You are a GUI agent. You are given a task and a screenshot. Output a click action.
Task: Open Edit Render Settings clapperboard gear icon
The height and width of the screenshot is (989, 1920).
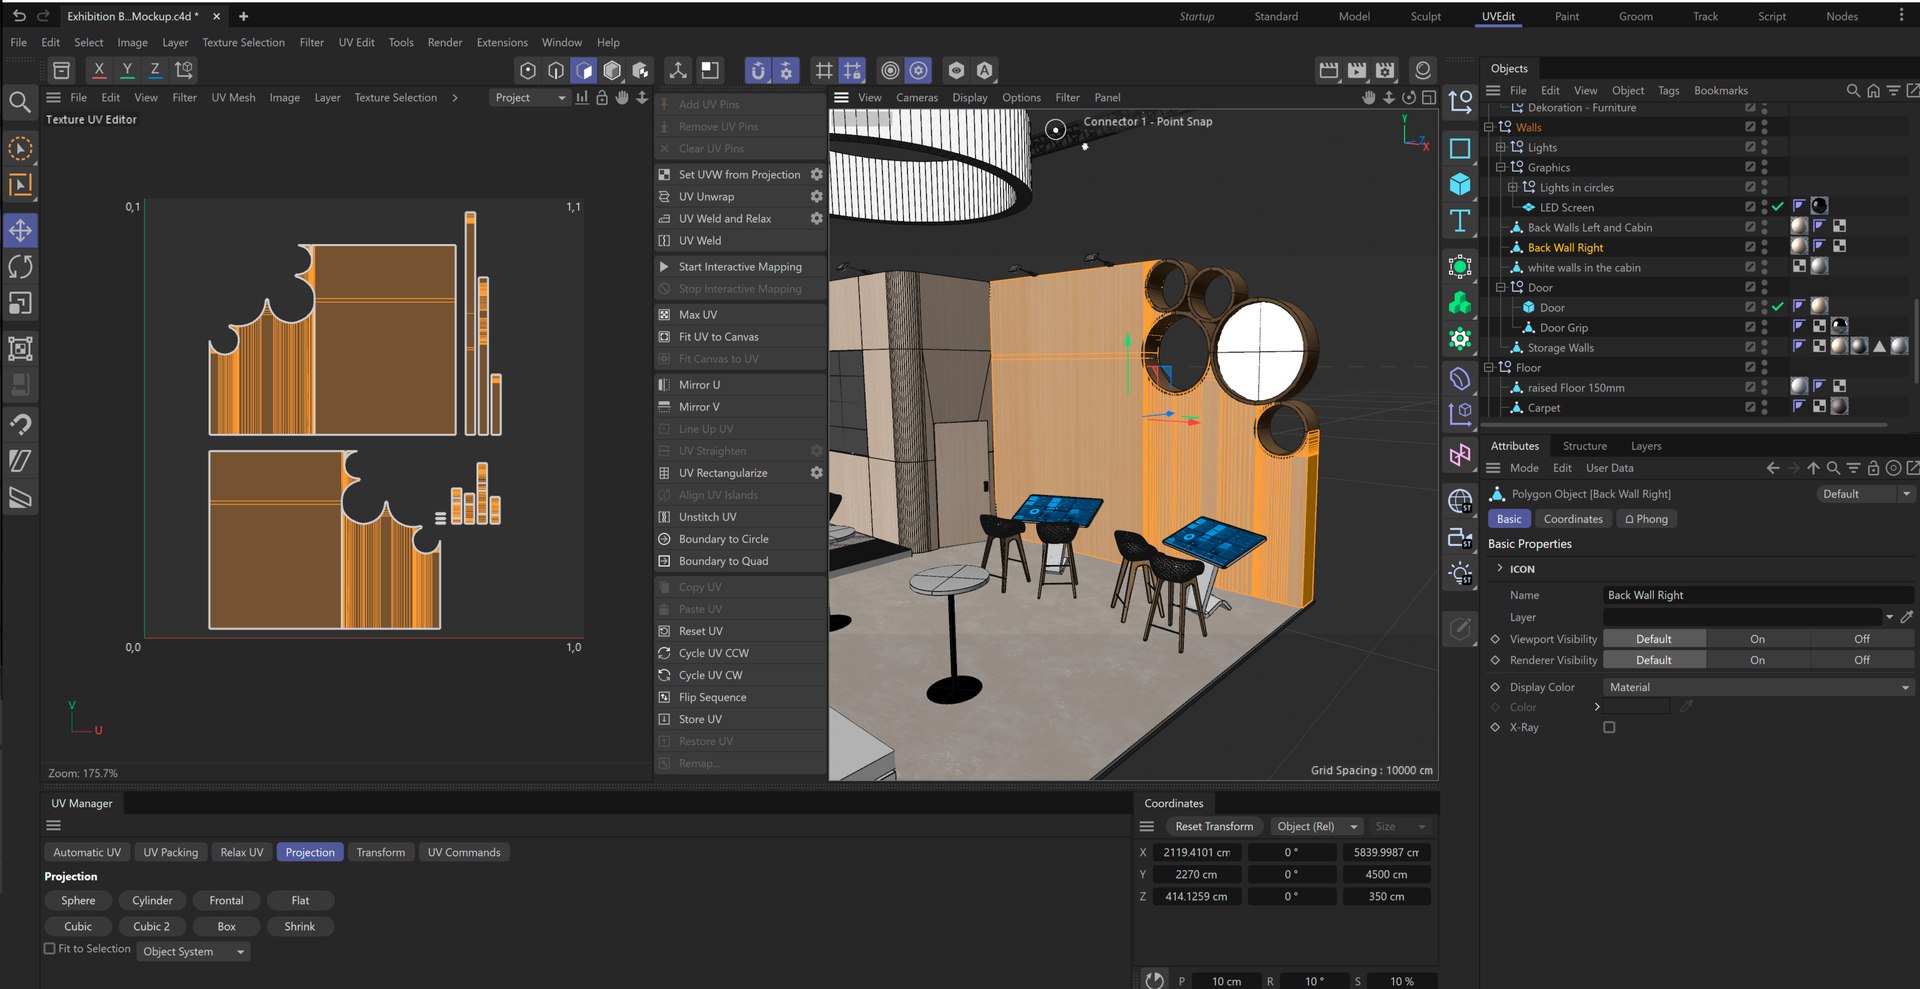[1385, 70]
